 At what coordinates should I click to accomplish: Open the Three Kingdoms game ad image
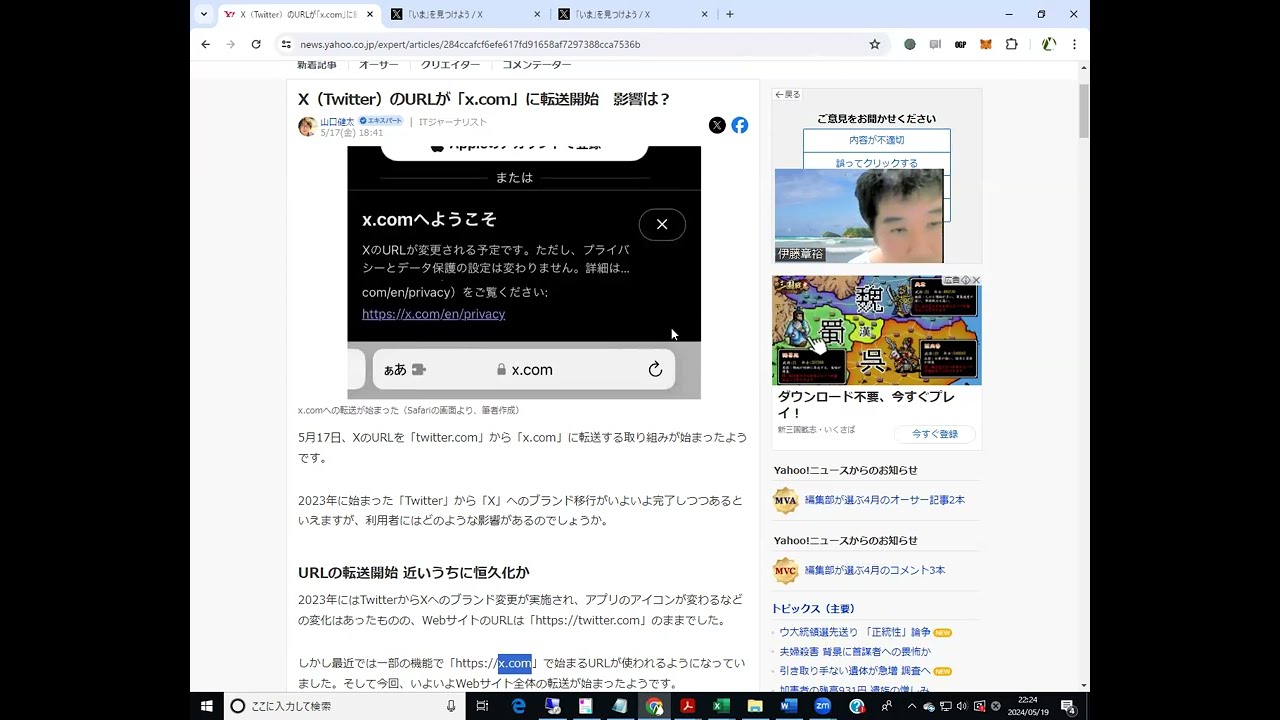[x=877, y=330]
